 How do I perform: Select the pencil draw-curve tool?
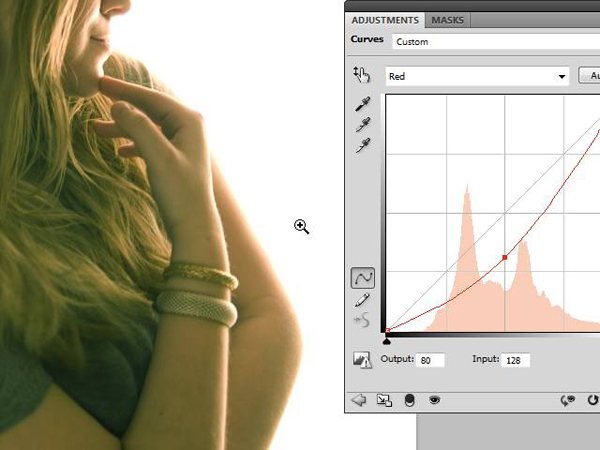point(363,299)
